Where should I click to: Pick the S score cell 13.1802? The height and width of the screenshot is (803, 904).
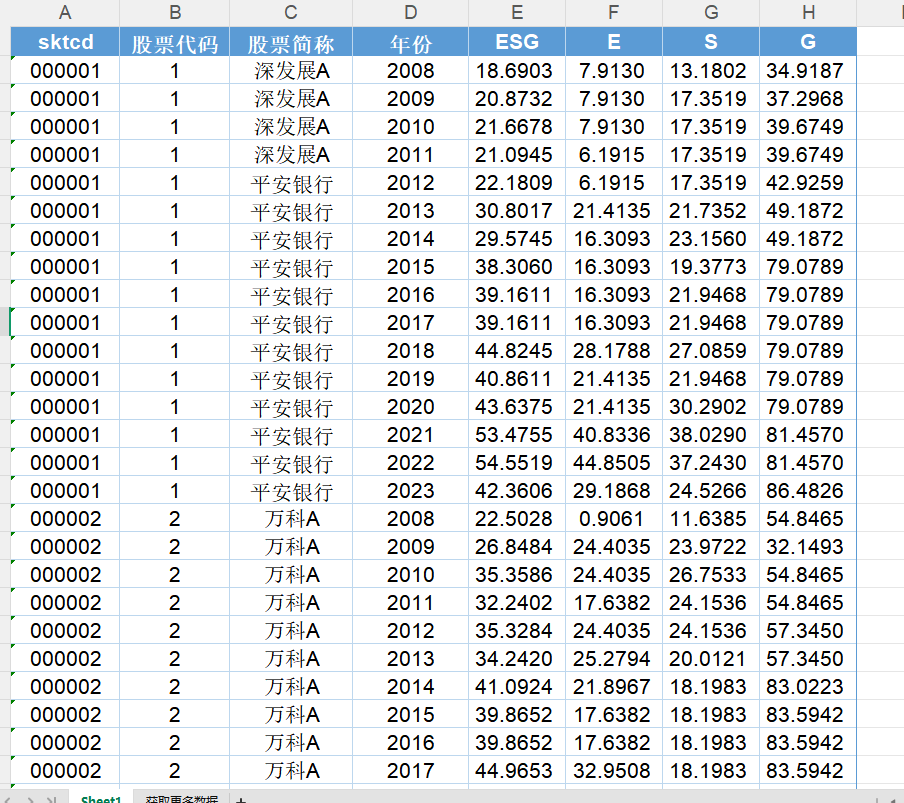[x=711, y=70]
